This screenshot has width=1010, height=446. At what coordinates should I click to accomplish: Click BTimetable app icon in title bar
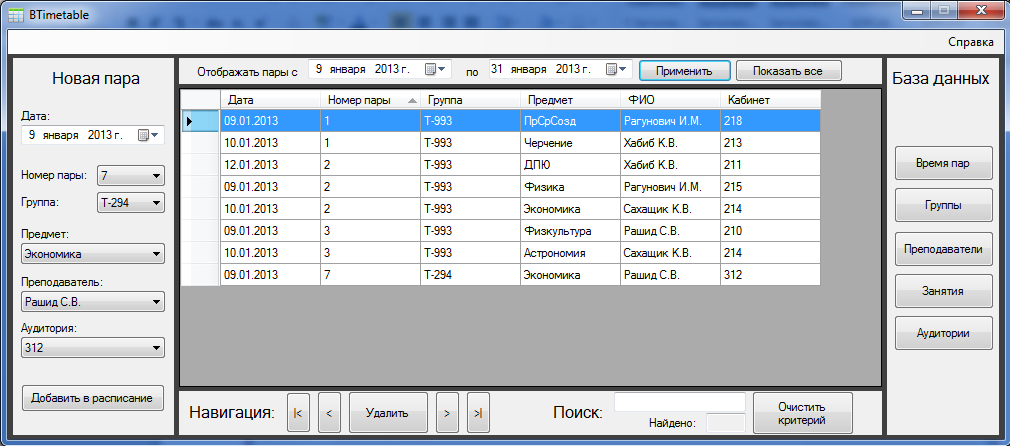16,14
